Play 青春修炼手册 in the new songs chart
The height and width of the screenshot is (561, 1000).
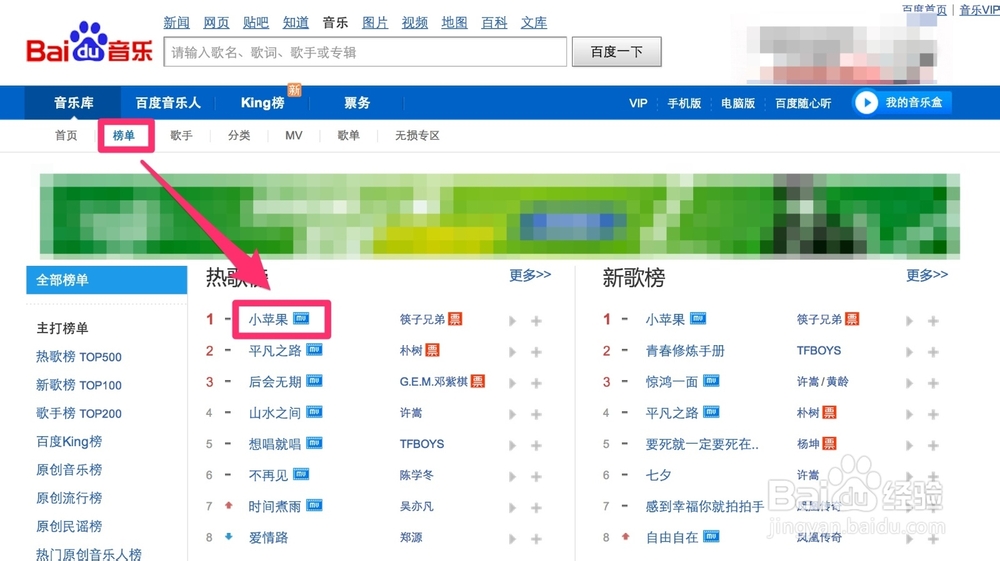(x=909, y=352)
